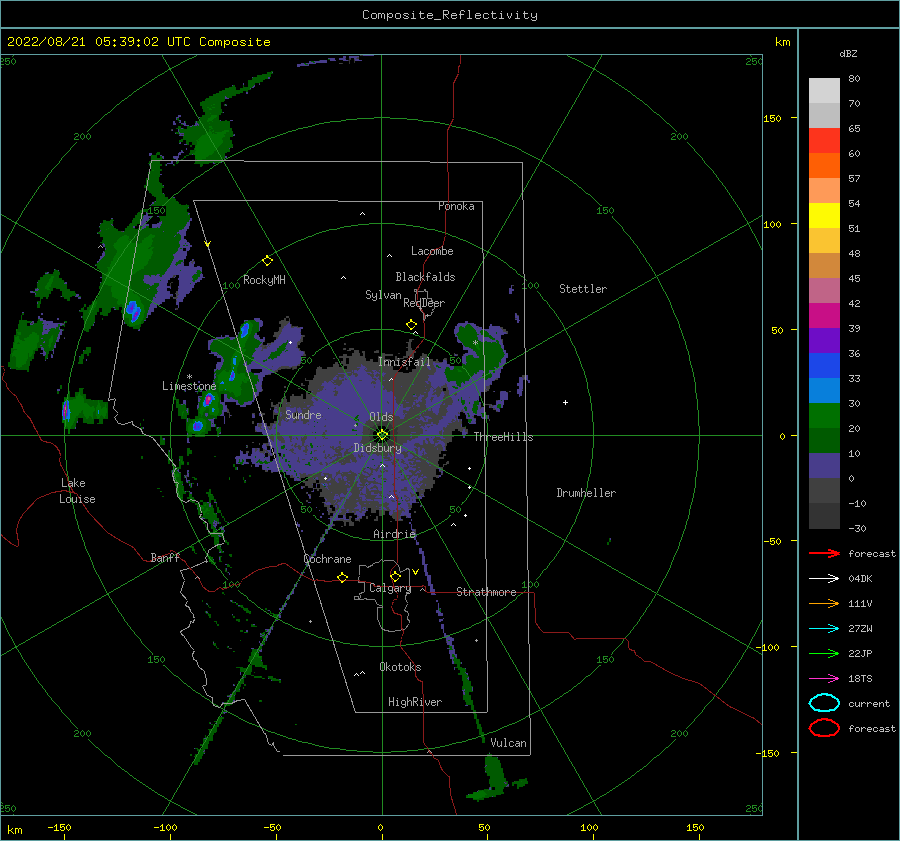This screenshot has height=841, width=900.
Task: Click the green 22JP arrow in legend
Action: pyautogui.click(x=824, y=653)
